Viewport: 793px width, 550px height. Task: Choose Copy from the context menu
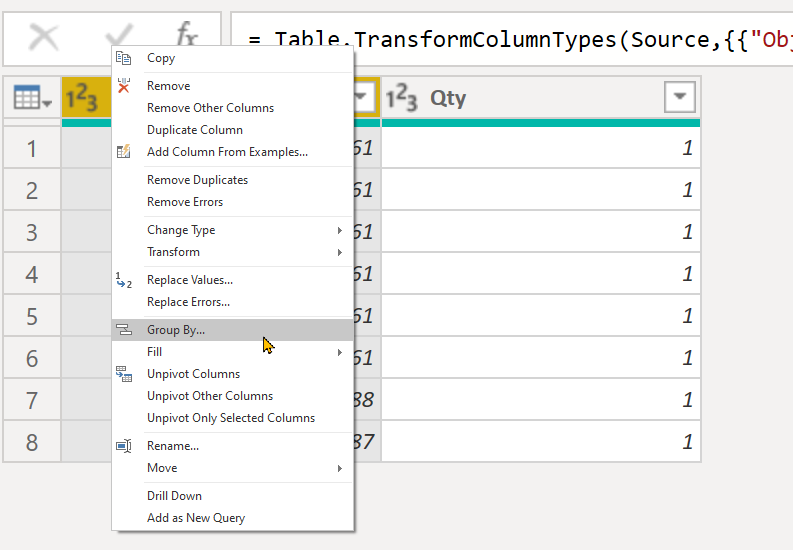[232, 58]
